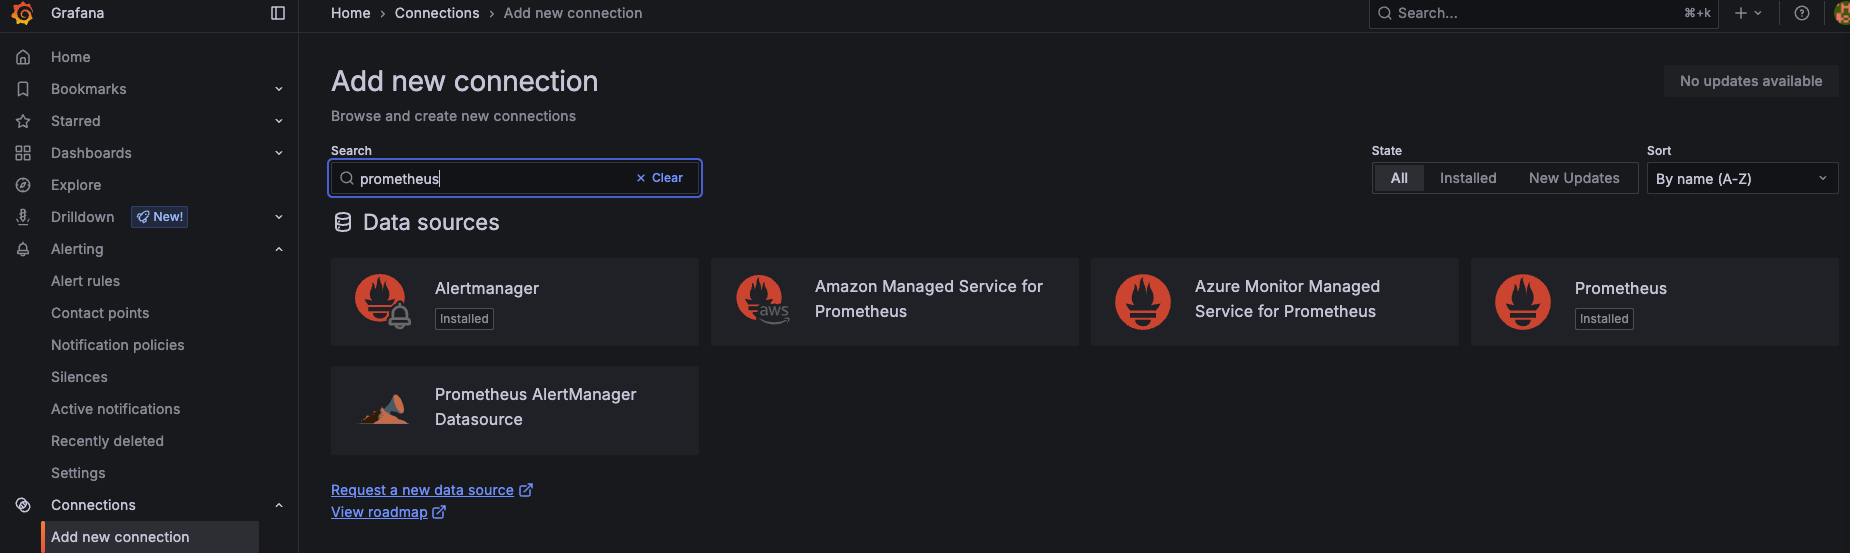Click the Amazon Managed Prometheus AWS logo
Viewport: 1850px width, 553px height.
[762, 300]
